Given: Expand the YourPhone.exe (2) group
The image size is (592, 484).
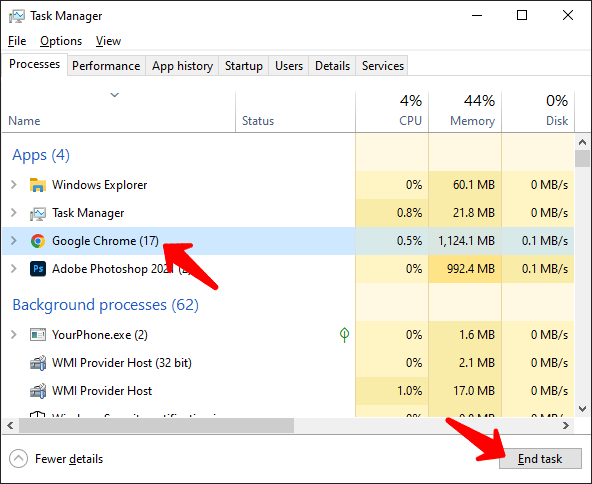Looking at the screenshot, I should click(14, 334).
